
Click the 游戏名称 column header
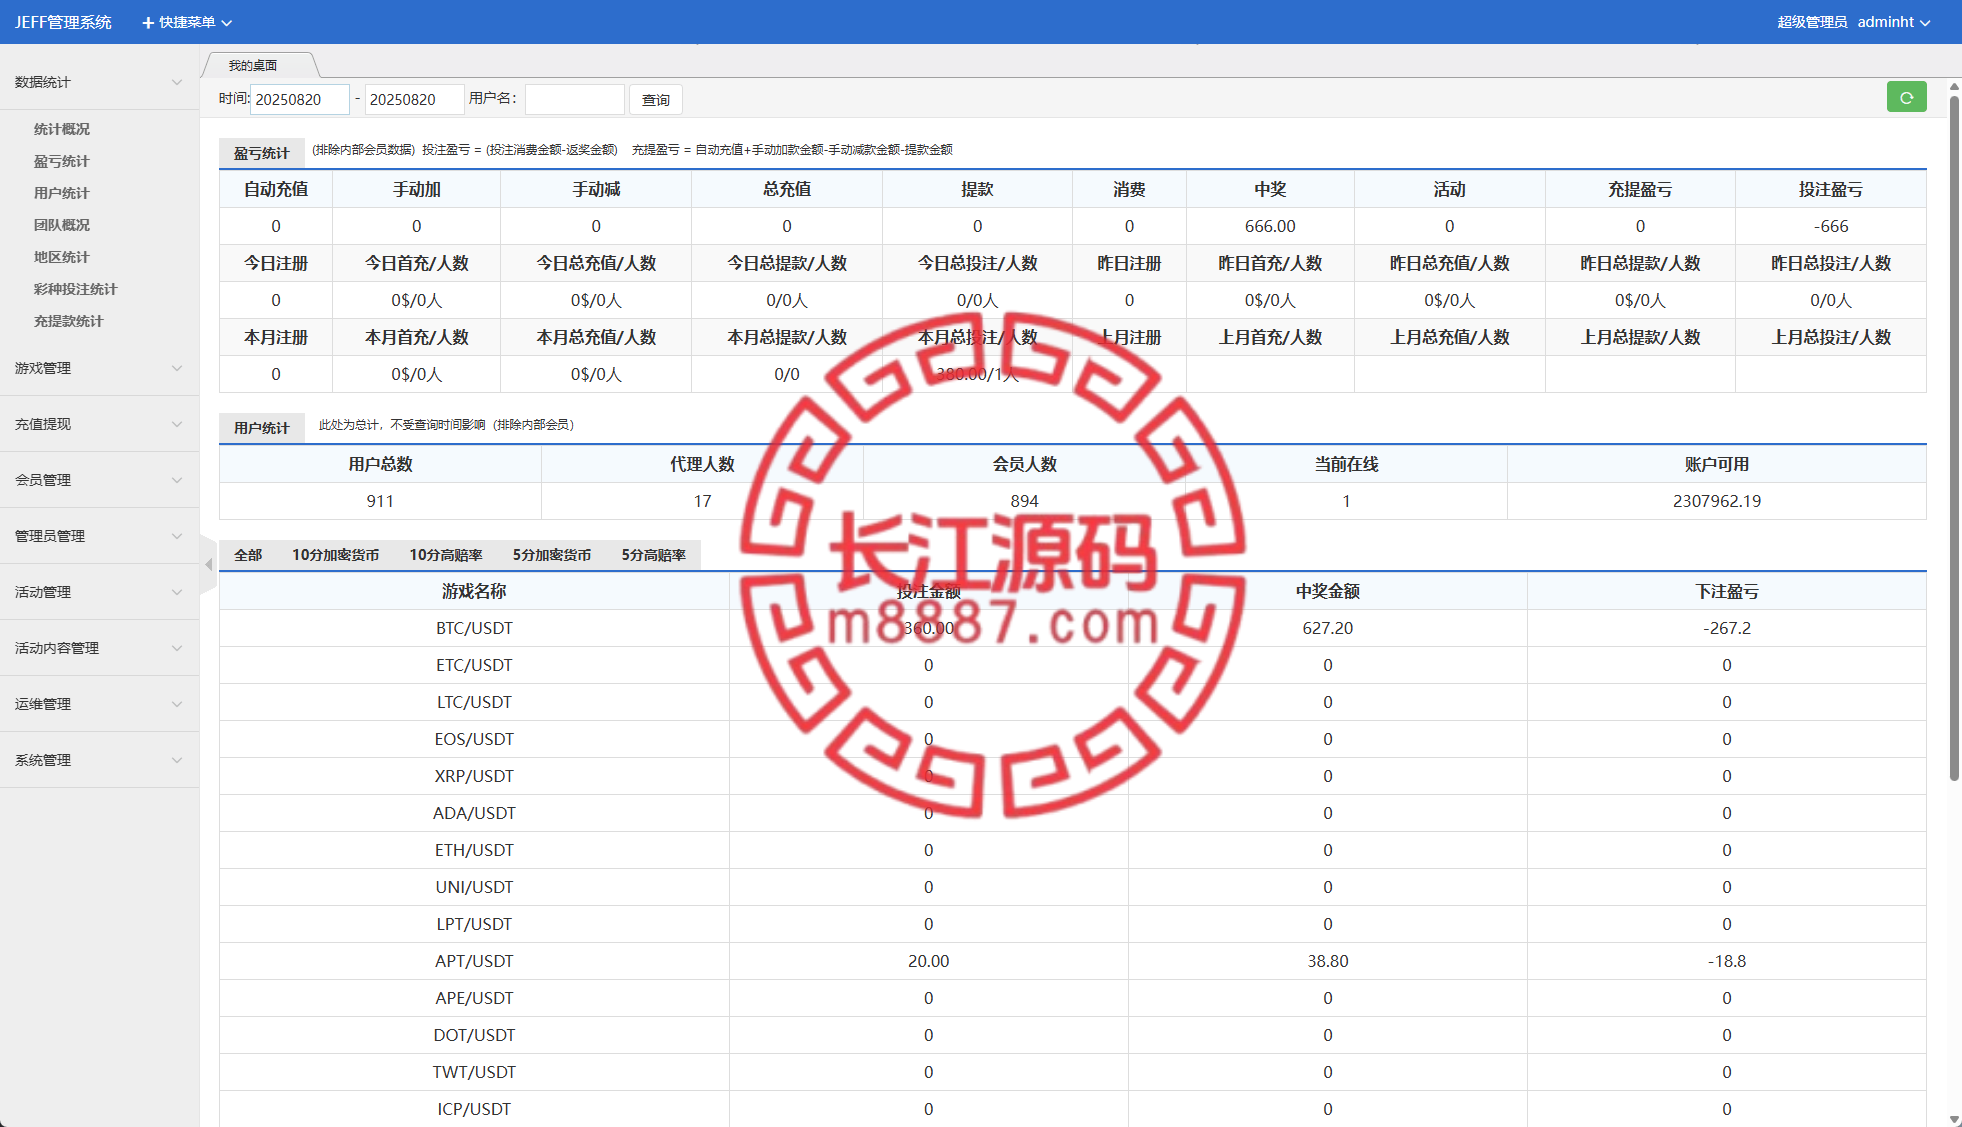pos(474,591)
